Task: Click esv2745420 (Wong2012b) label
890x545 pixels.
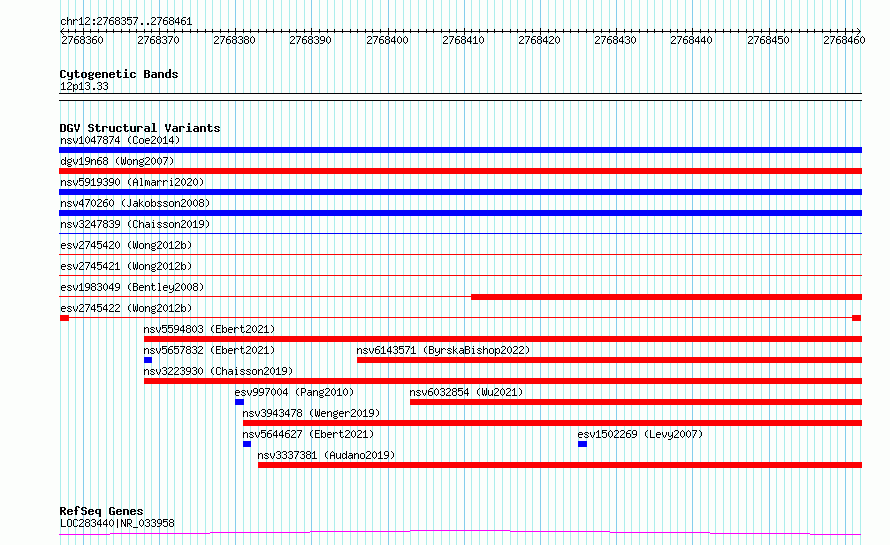Action: point(126,245)
